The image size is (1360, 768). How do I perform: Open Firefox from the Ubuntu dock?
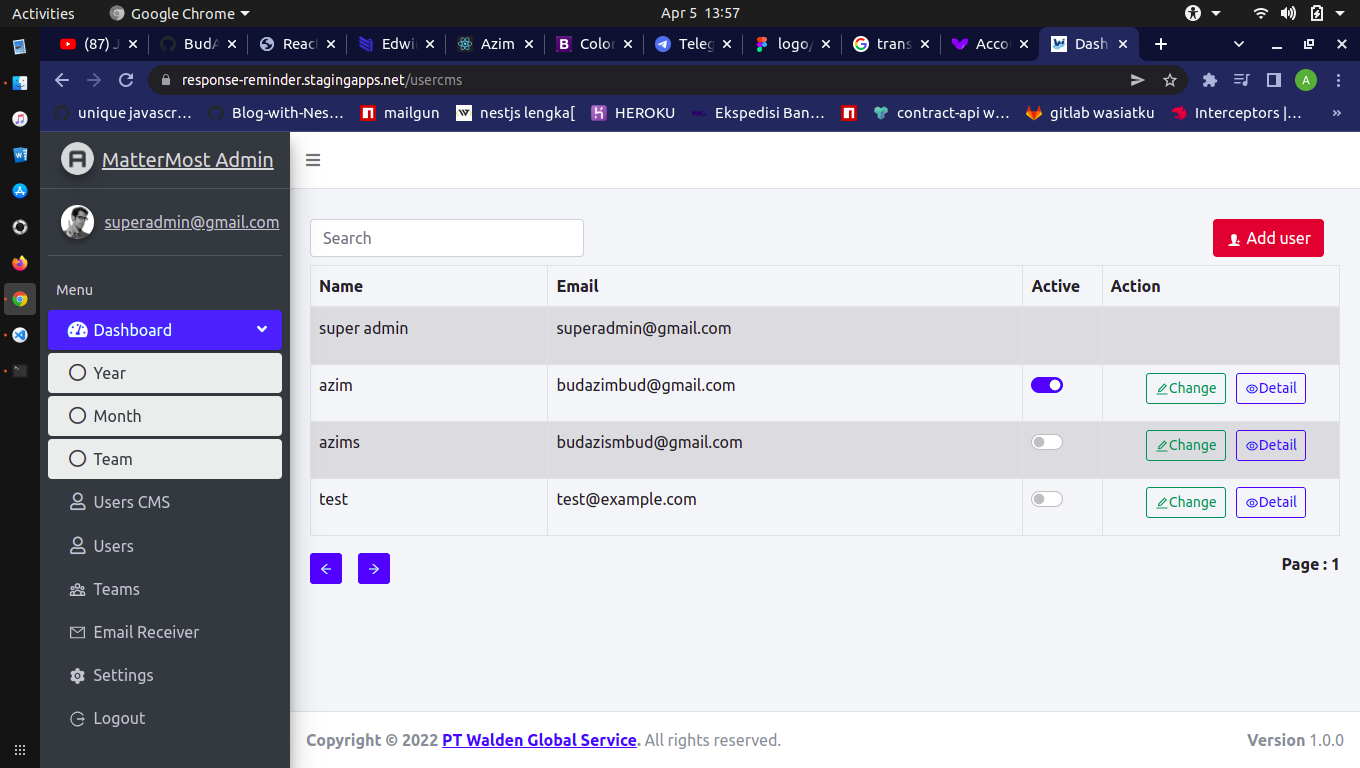pyautogui.click(x=20, y=263)
